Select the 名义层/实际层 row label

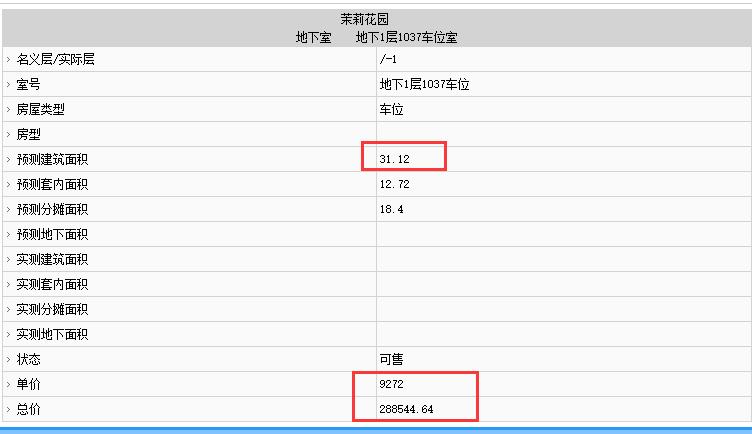point(56,59)
